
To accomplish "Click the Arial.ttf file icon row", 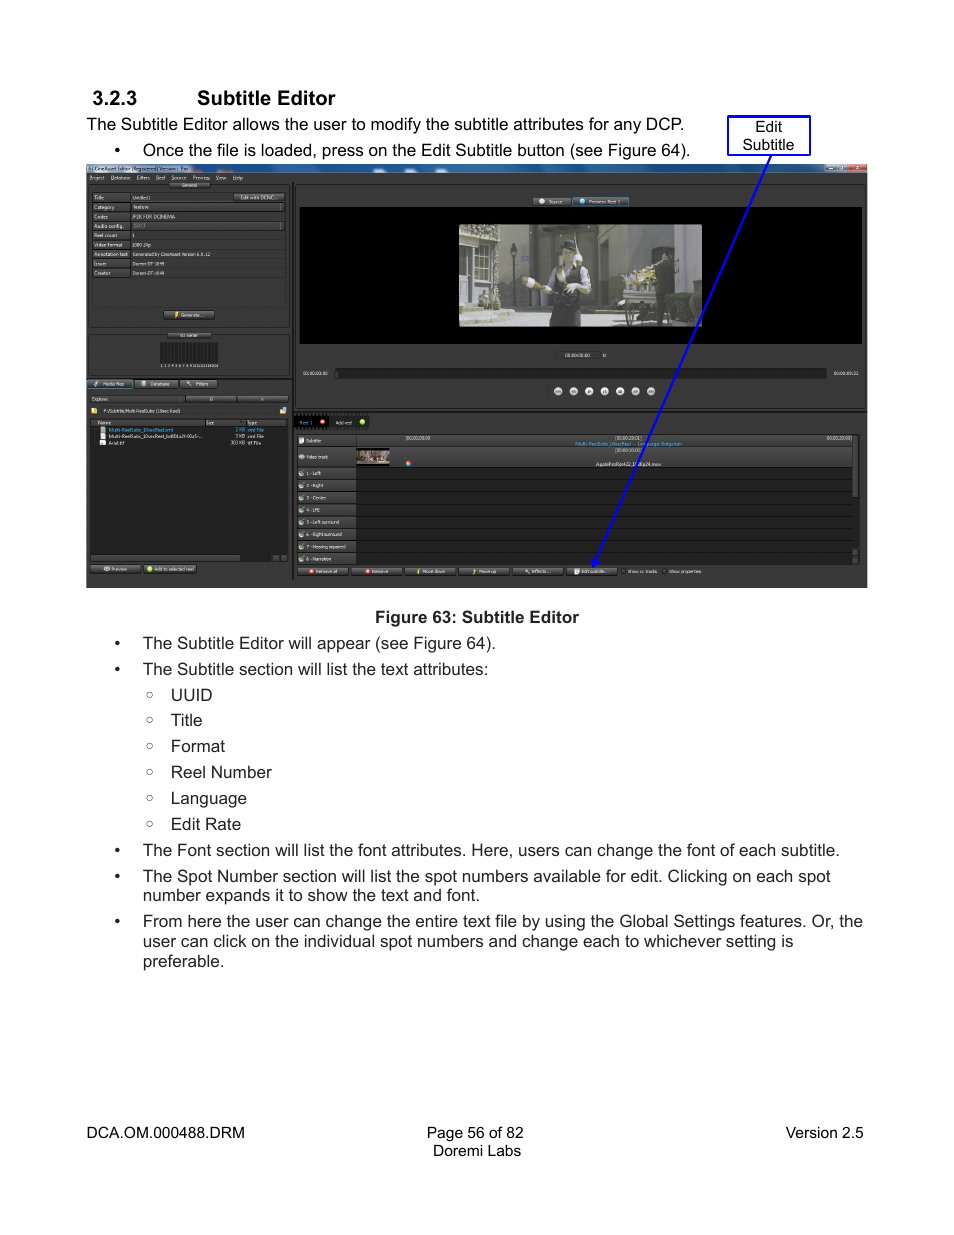I will point(103,442).
